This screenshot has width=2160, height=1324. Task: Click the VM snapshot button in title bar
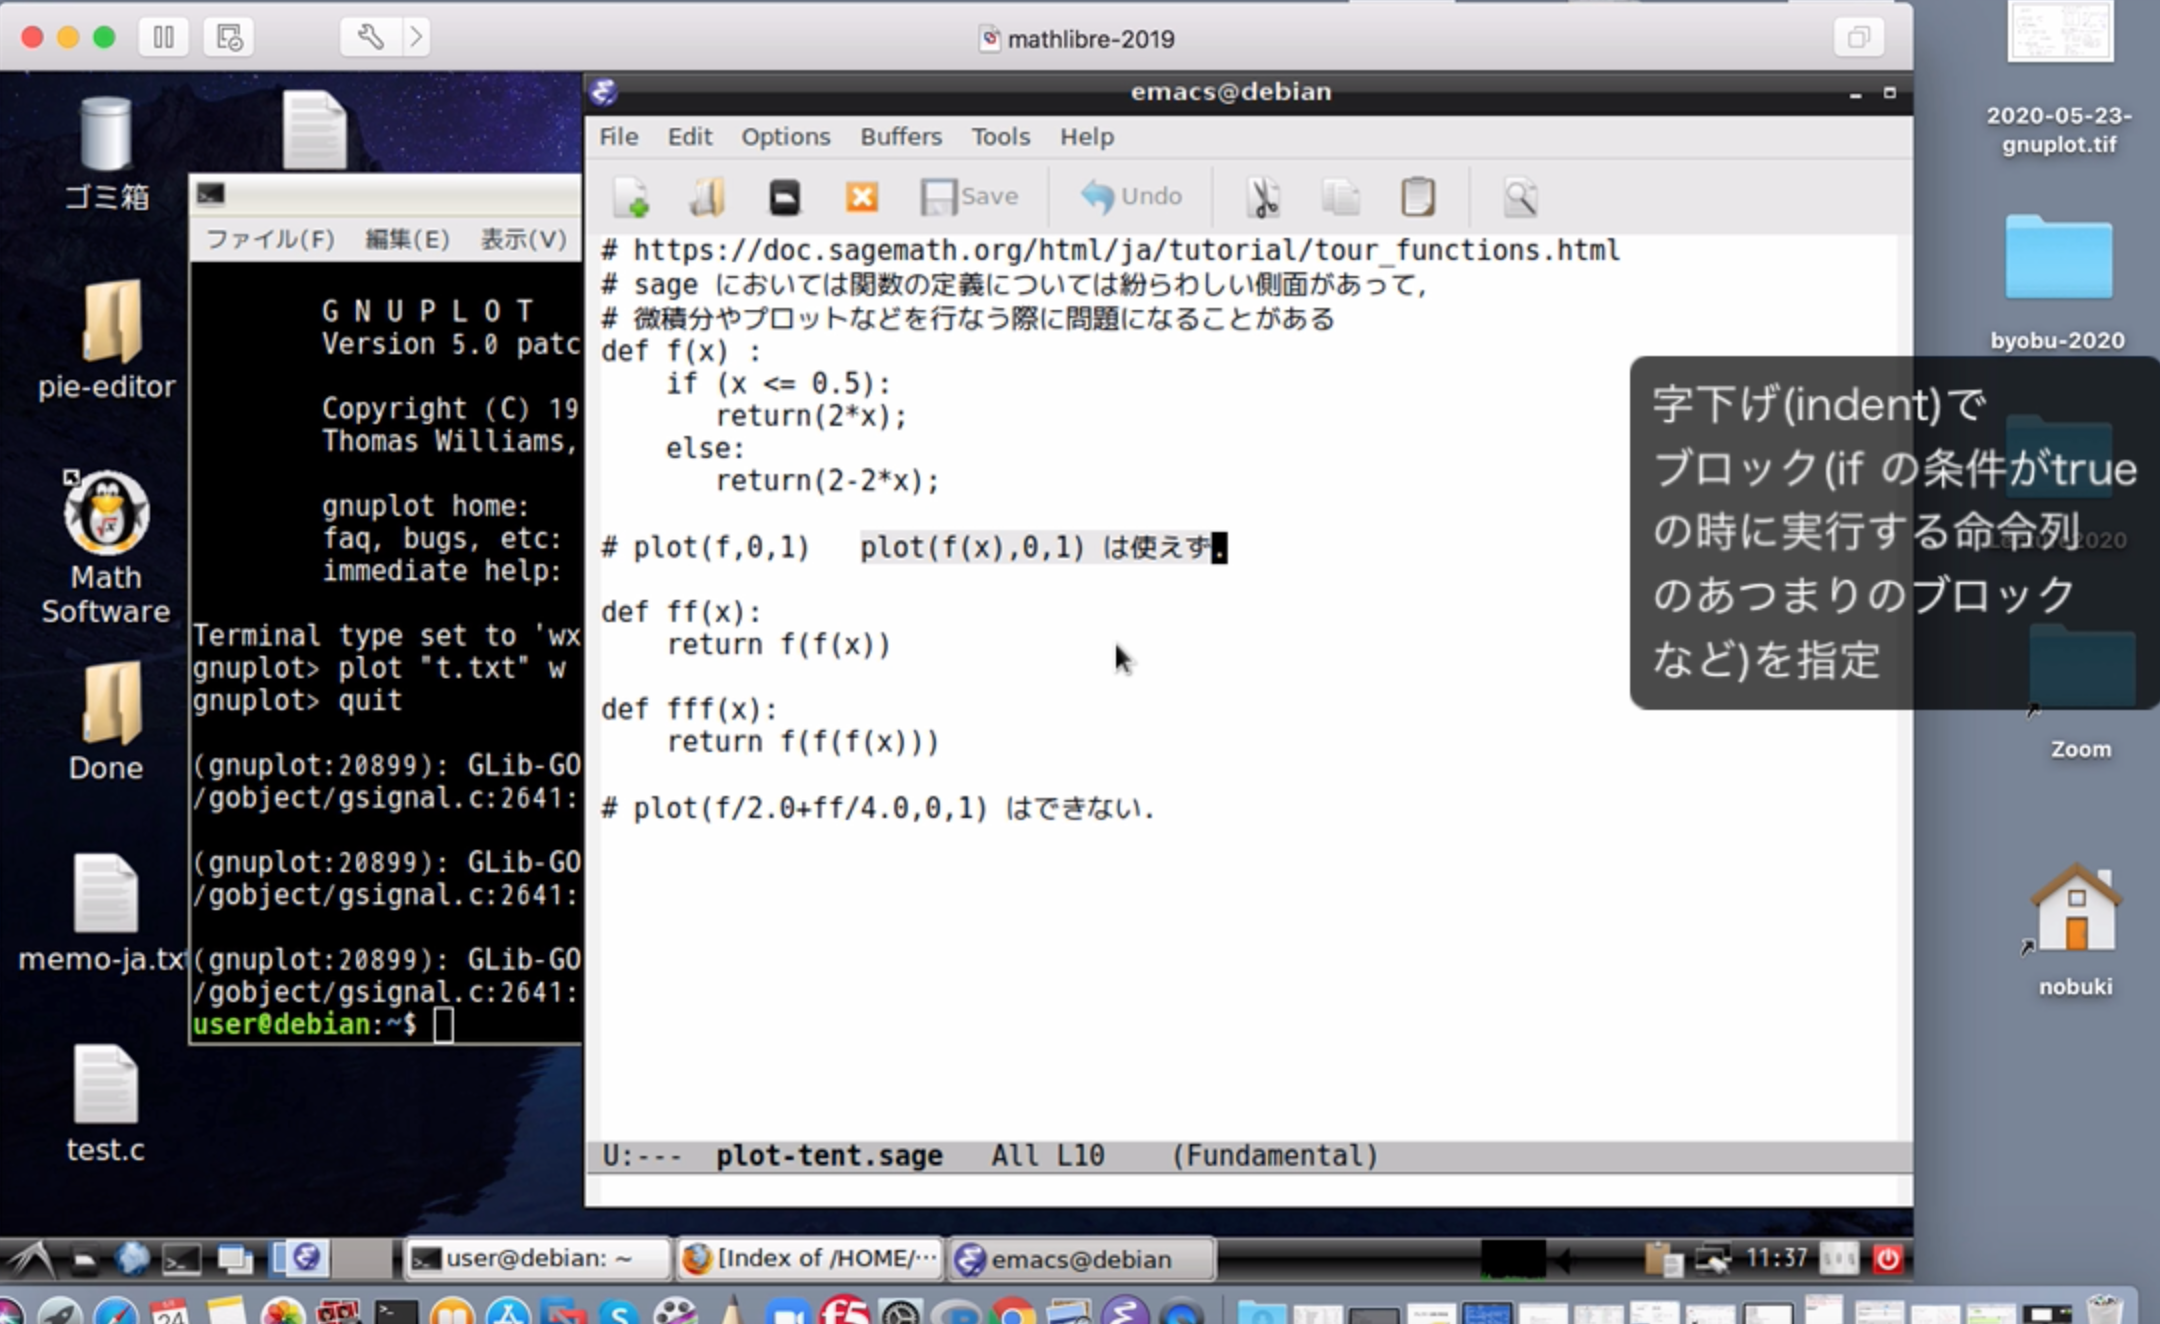(228, 37)
